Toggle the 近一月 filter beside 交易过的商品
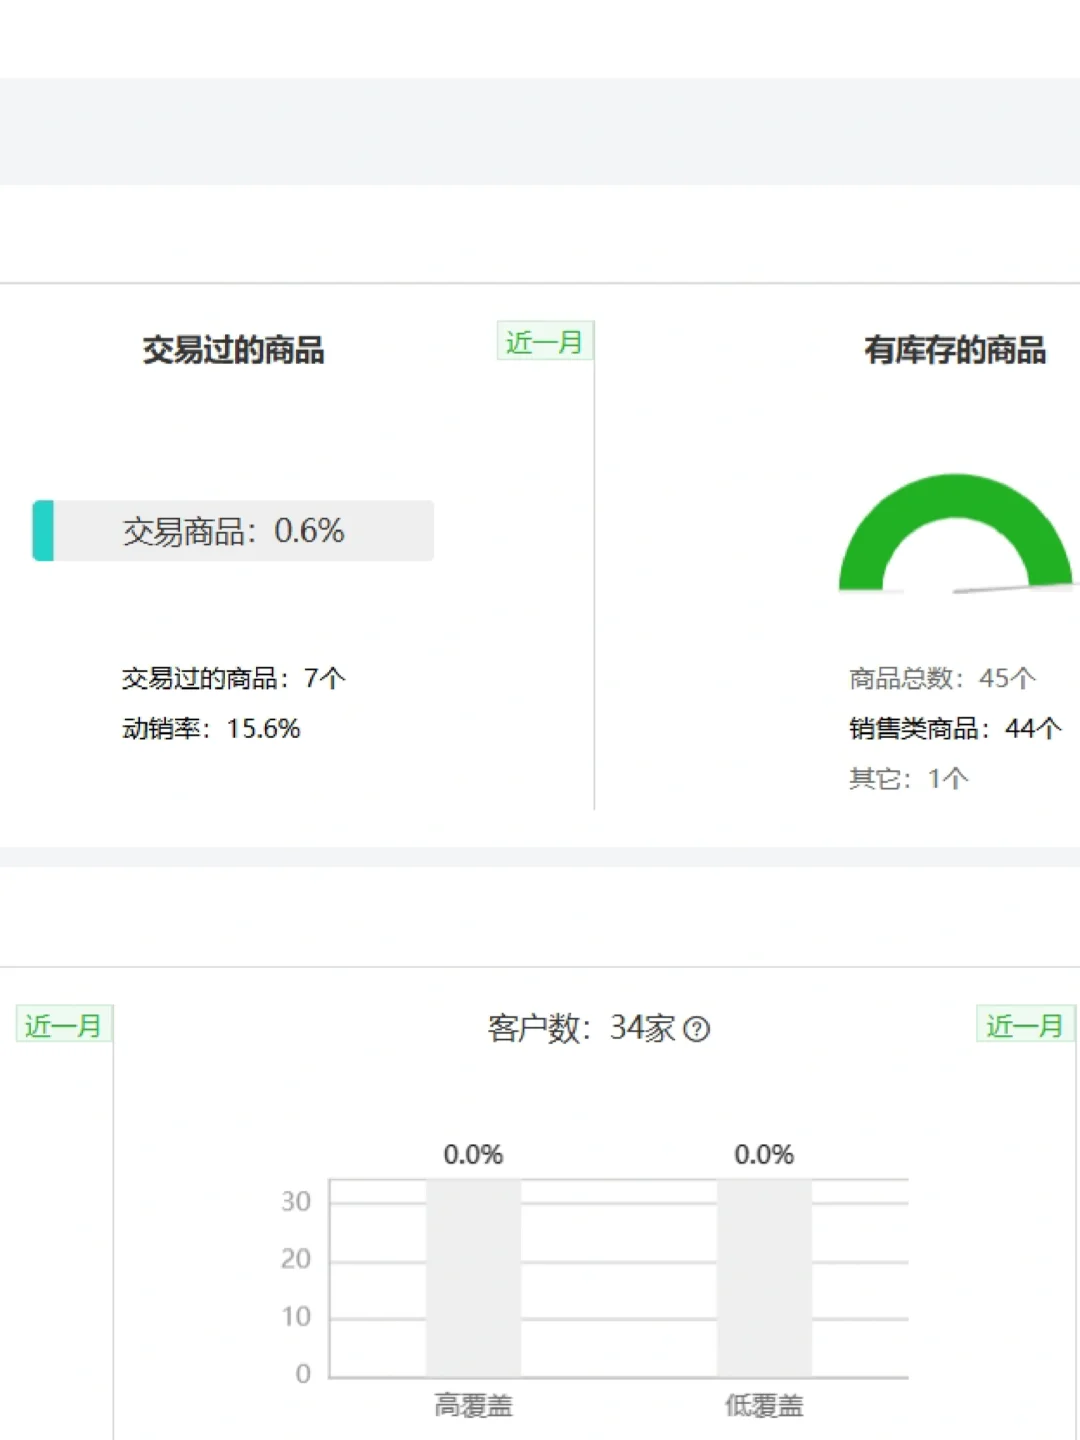The image size is (1080, 1440). coord(546,340)
